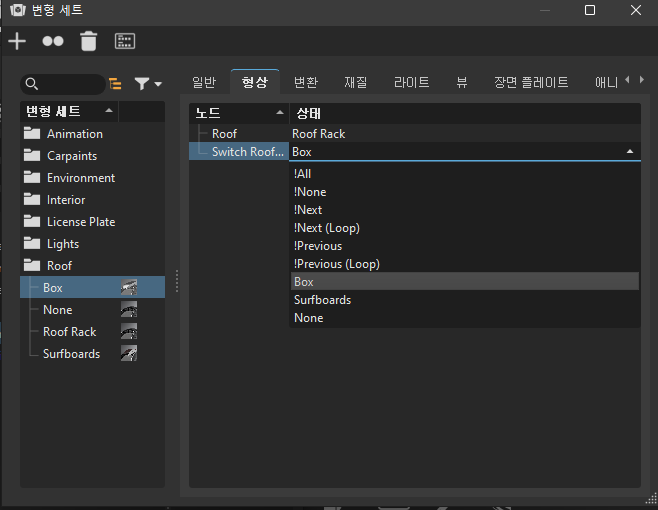Choose !Next (Loop) from the dropdown
Screen dimensions: 658x510
pos(465,228)
